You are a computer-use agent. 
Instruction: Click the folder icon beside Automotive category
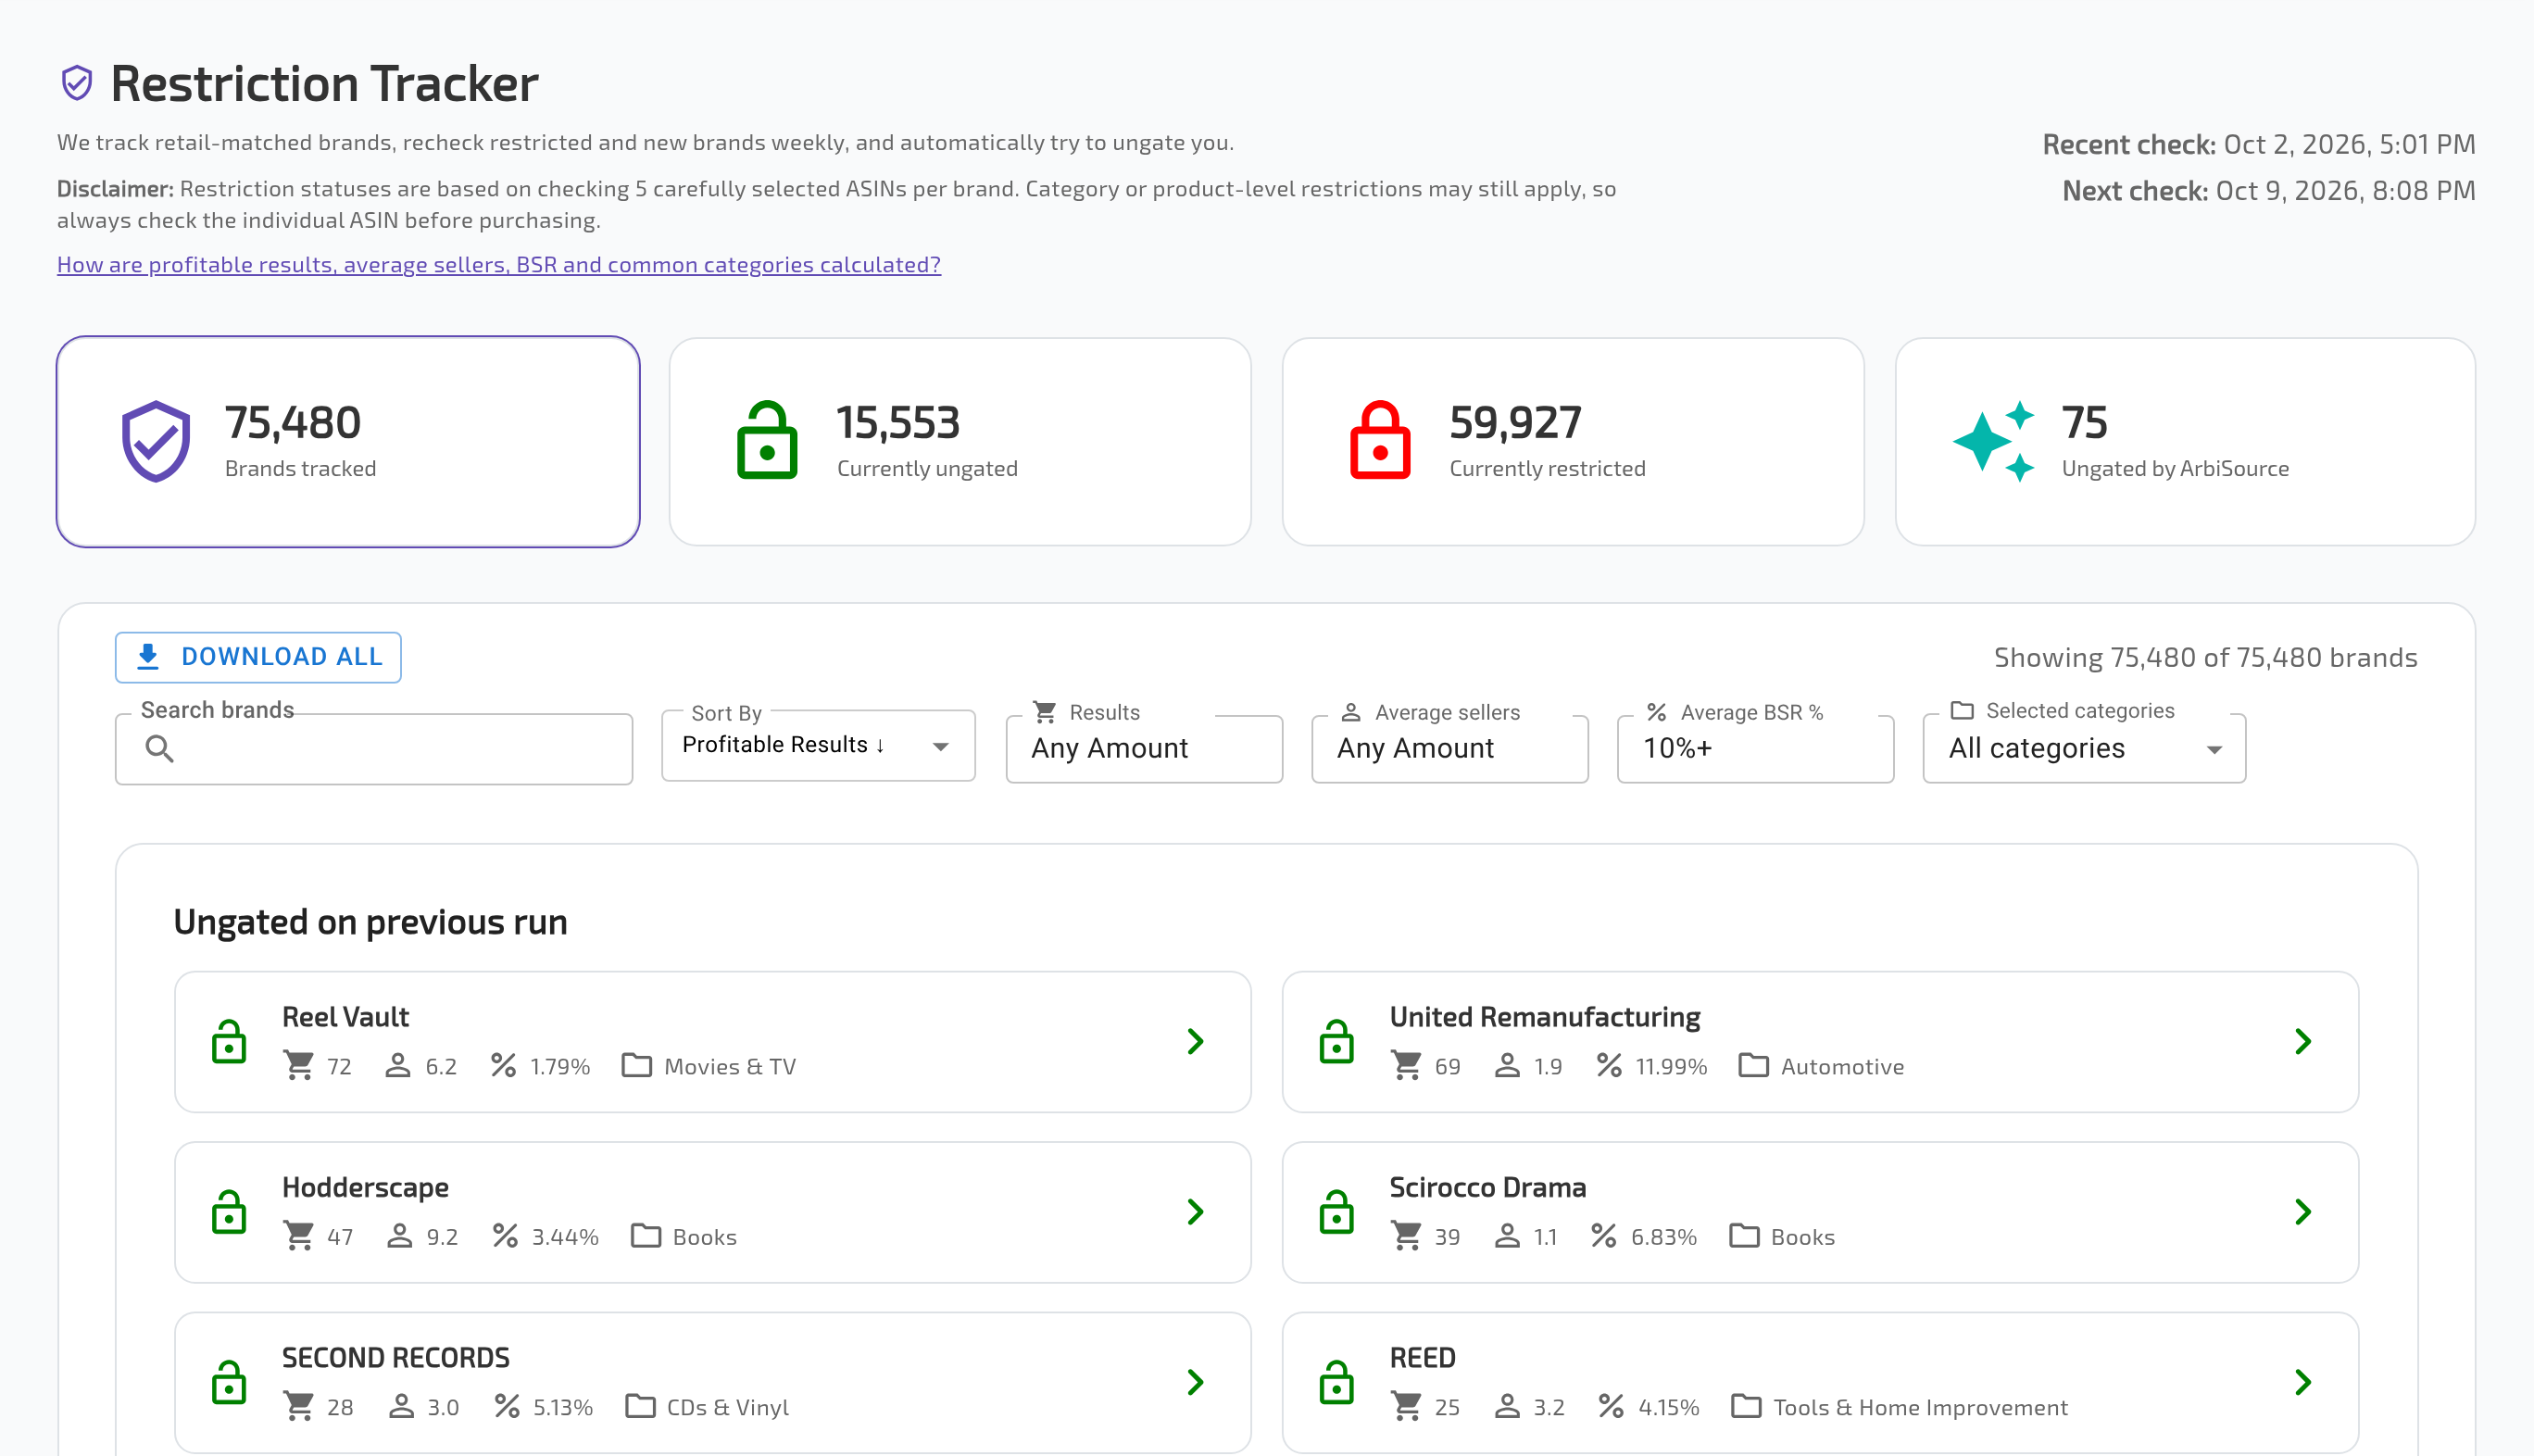click(1753, 1066)
